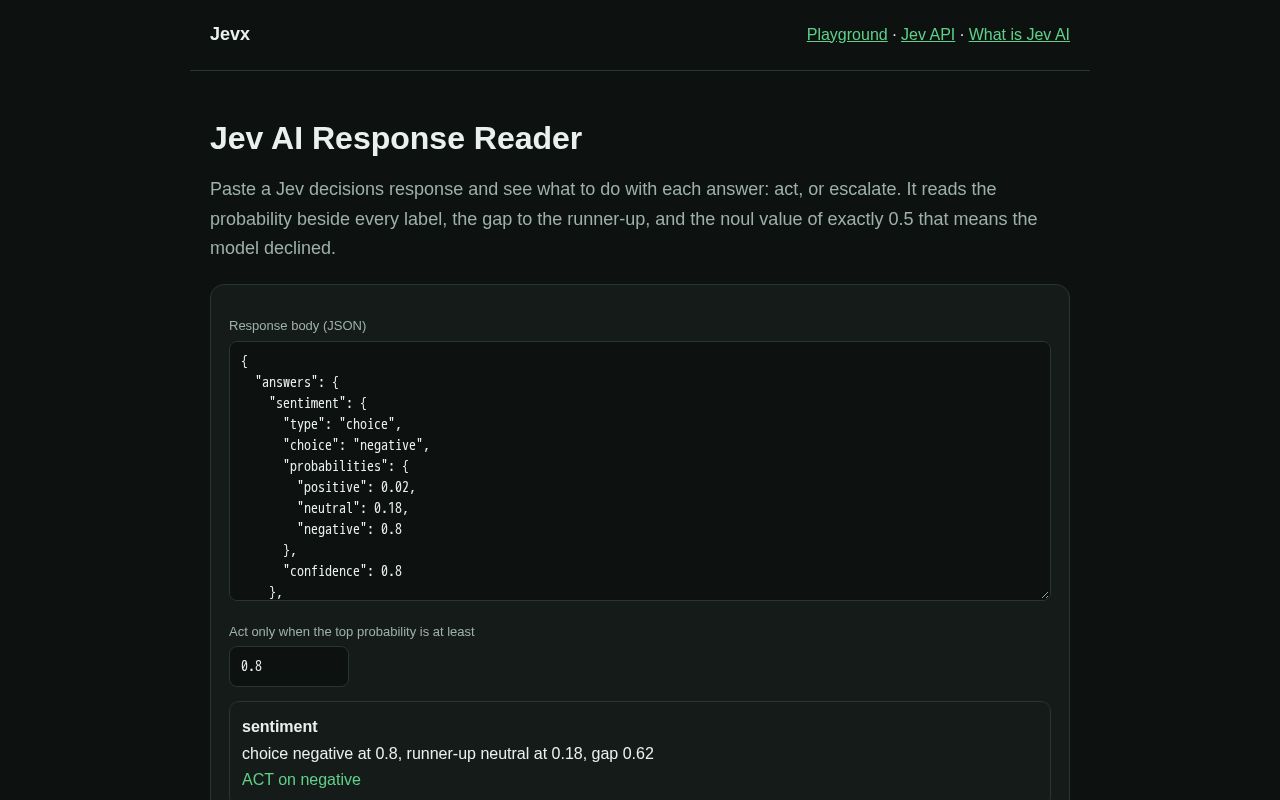Click the 'Response body (JSON)' label

pyautogui.click(x=298, y=325)
